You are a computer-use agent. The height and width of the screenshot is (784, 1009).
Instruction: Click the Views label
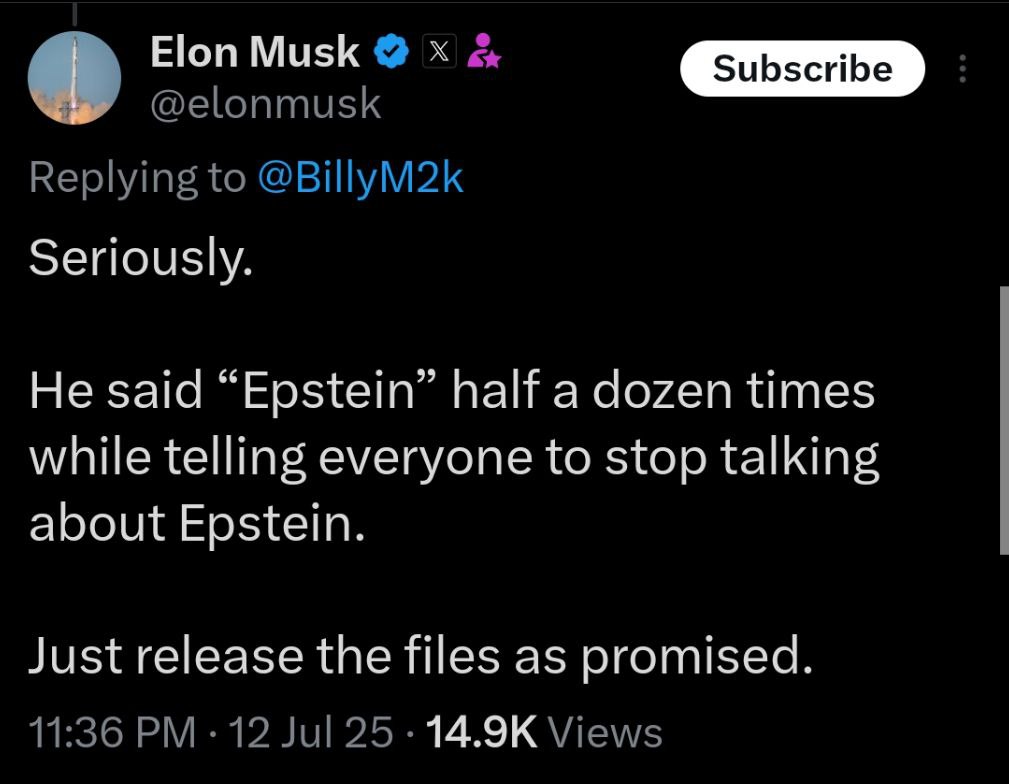605,732
